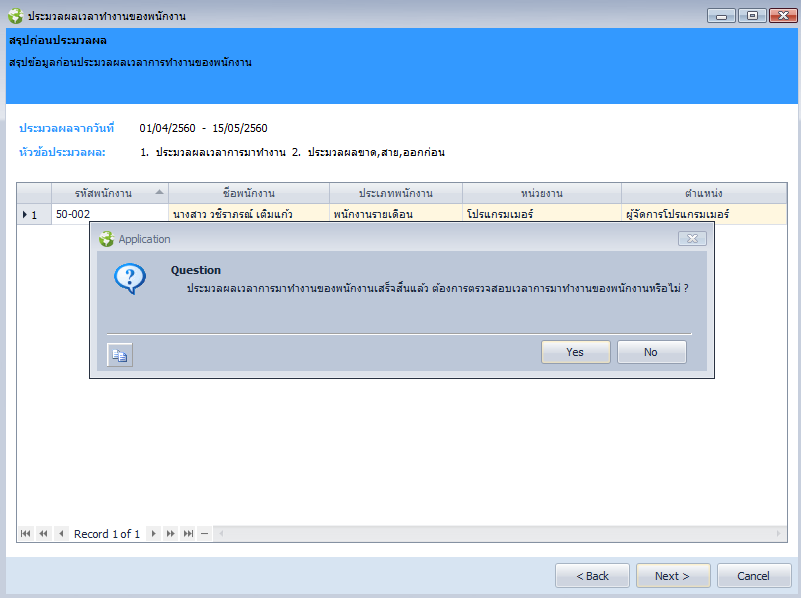Select cell พนักงานรายเดือน

(x=396, y=214)
